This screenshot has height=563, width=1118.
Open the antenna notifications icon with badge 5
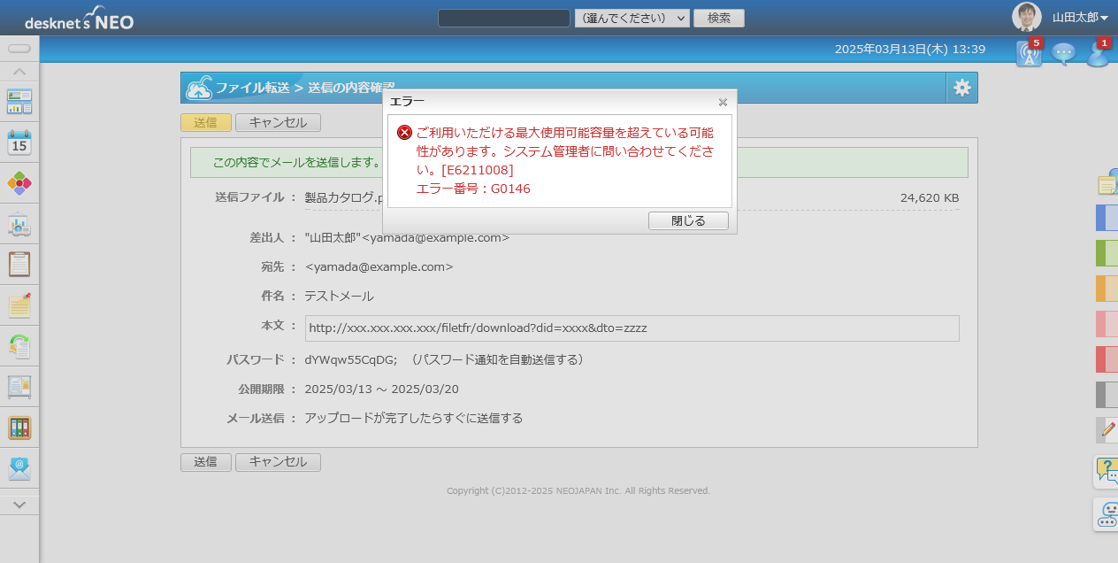tap(1028, 53)
